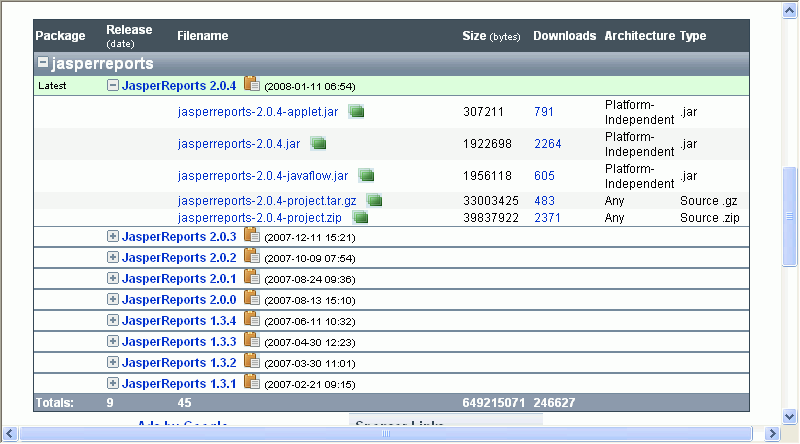This screenshot has width=800, height=444.
Task: Click the vertical scrollbar up arrow
Action: point(790,11)
